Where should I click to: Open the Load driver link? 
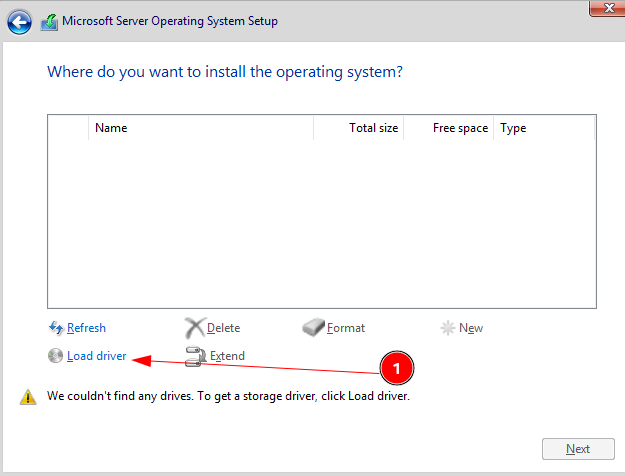[x=96, y=356]
